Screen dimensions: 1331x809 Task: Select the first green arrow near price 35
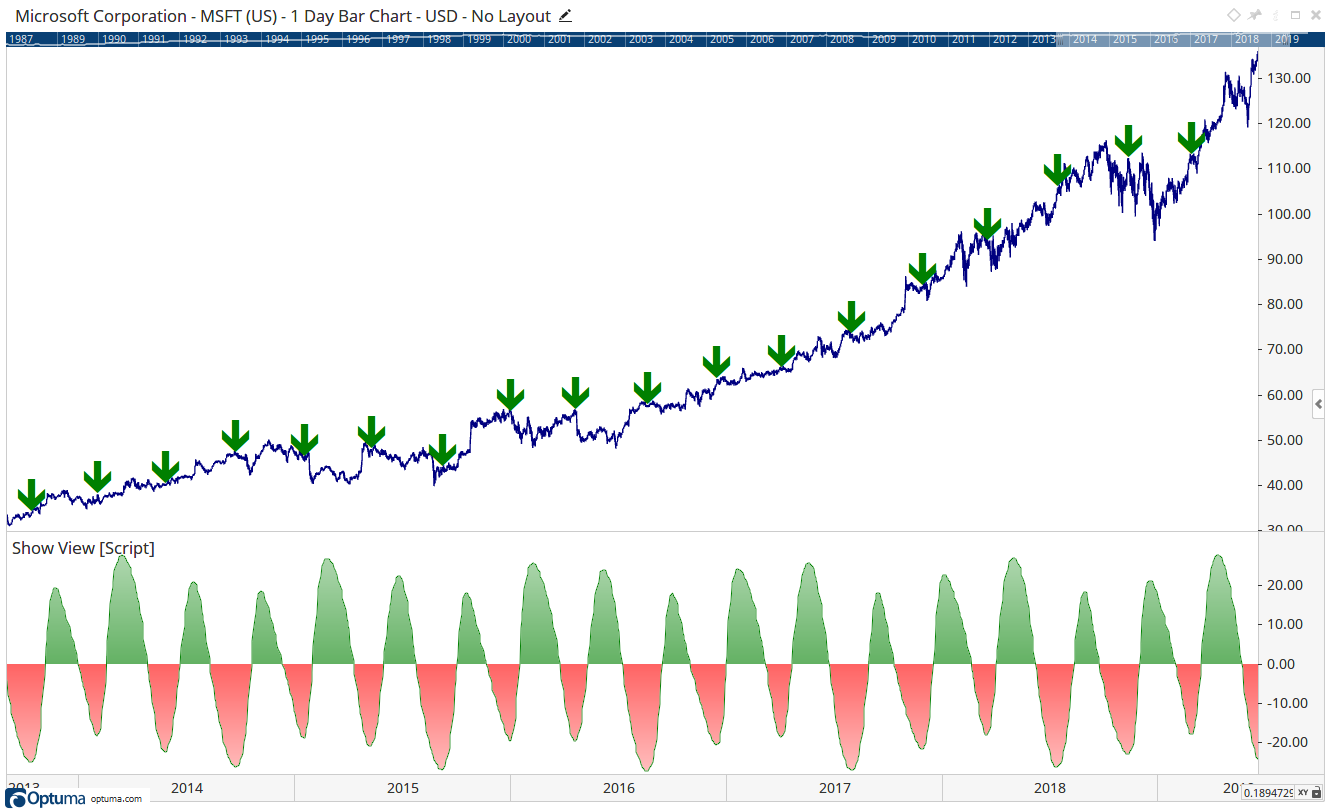pos(31,494)
